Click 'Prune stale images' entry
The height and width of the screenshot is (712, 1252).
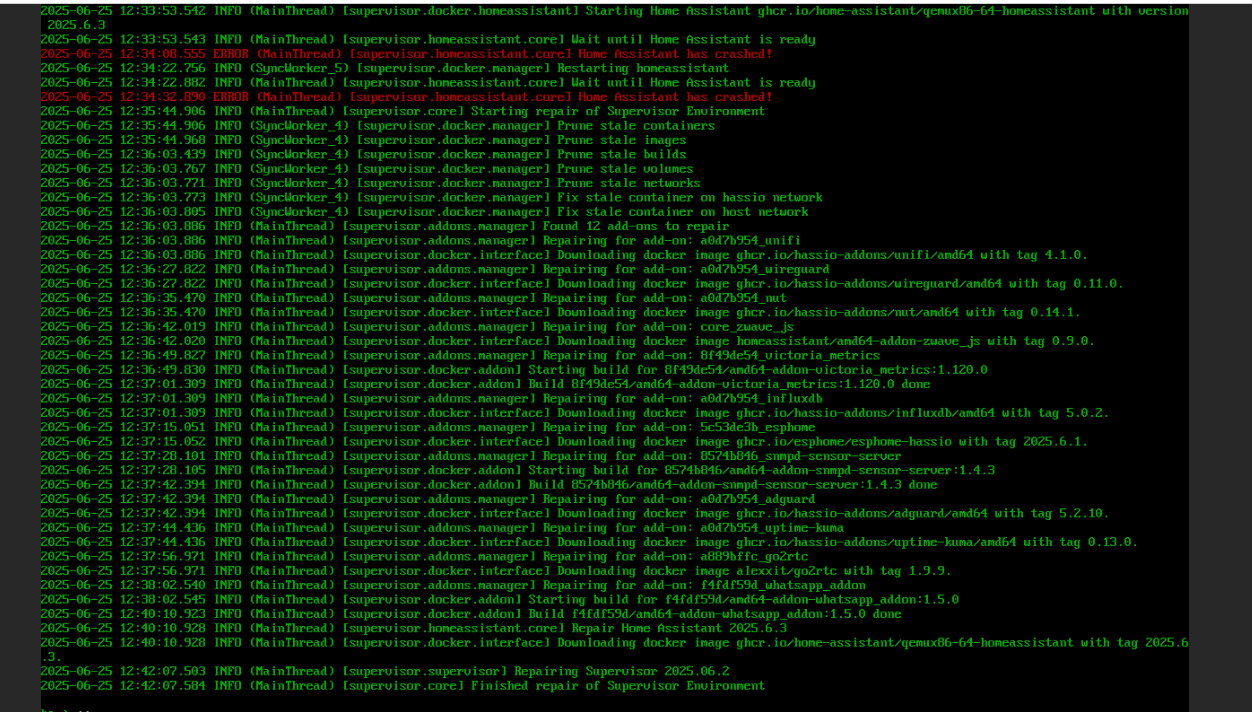[x=622, y=140]
